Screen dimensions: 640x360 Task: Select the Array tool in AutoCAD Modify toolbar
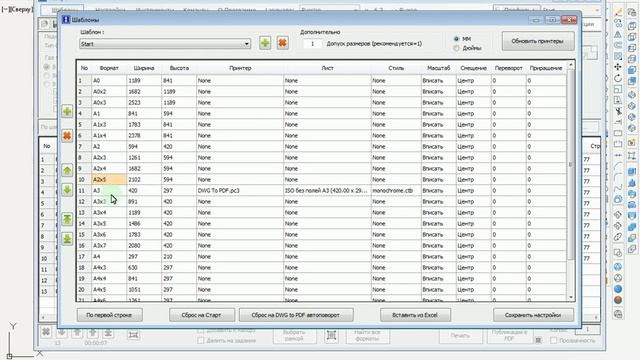tap(618, 56)
